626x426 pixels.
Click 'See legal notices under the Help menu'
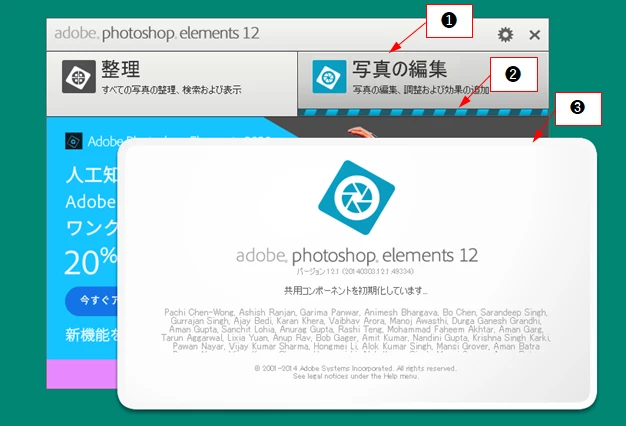(356, 376)
